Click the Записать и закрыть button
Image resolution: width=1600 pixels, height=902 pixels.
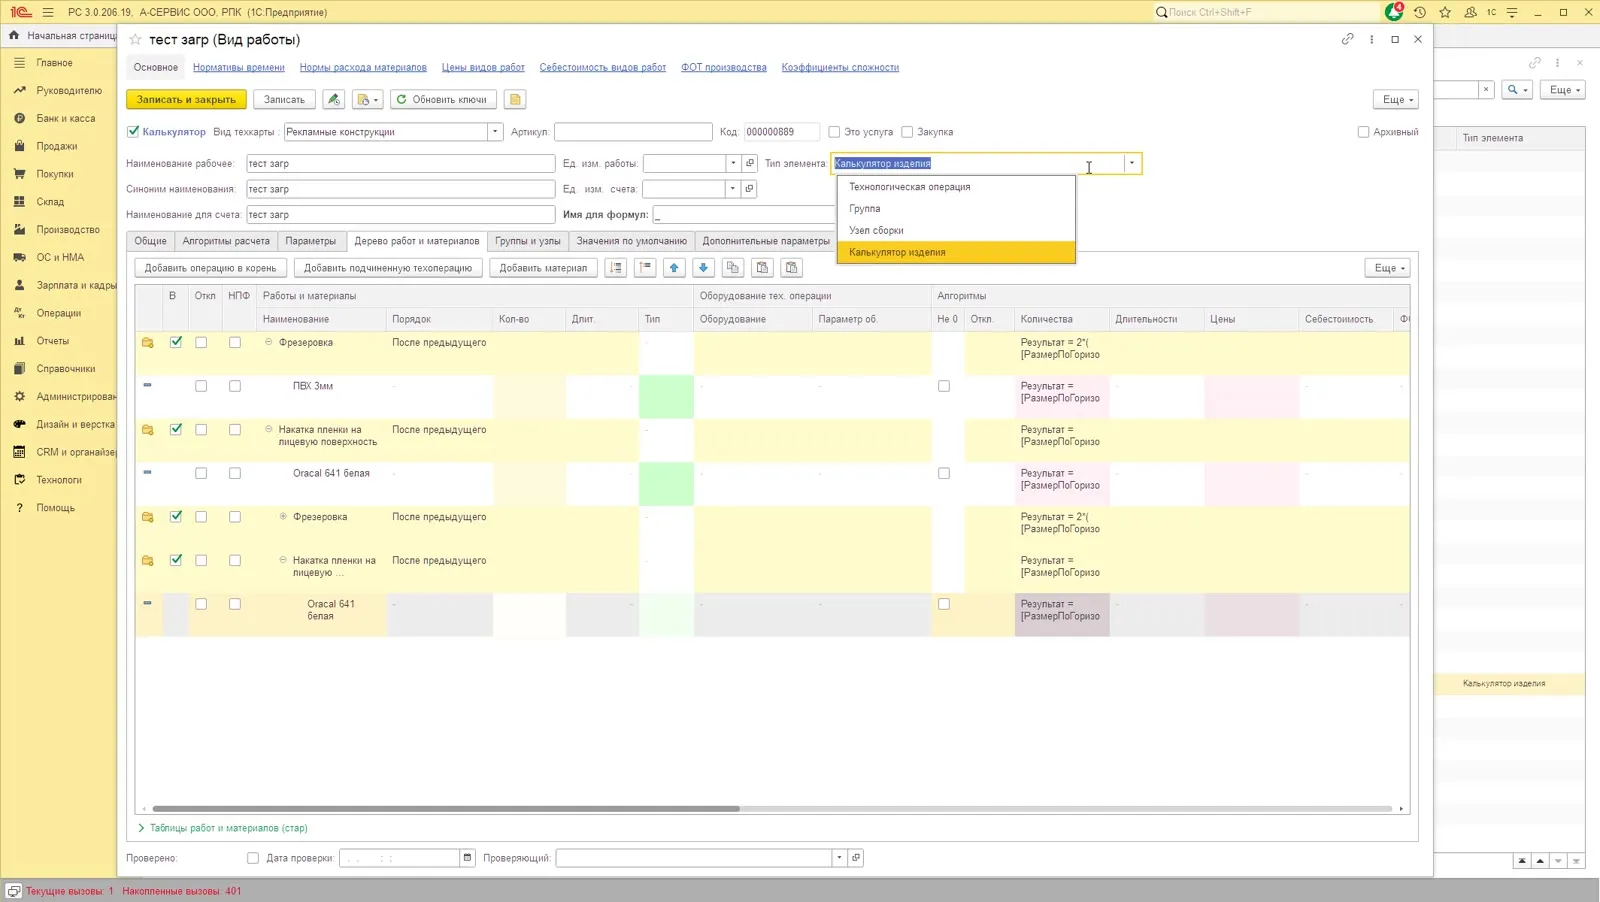point(186,99)
